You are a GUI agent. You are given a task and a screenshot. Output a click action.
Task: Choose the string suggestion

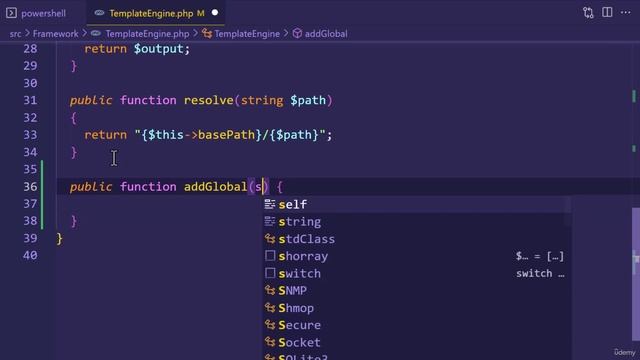[x=416, y=222]
